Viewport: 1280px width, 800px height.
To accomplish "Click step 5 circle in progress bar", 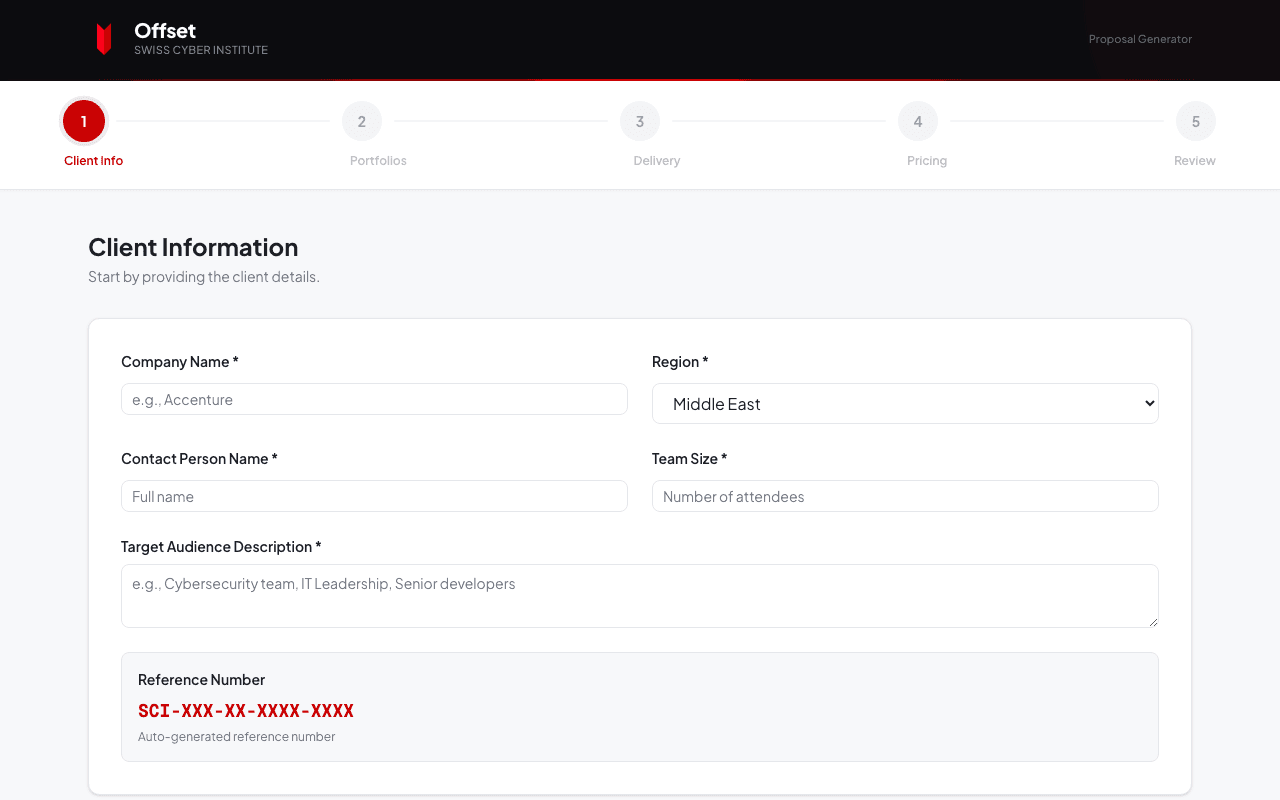I will [x=1196, y=121].
